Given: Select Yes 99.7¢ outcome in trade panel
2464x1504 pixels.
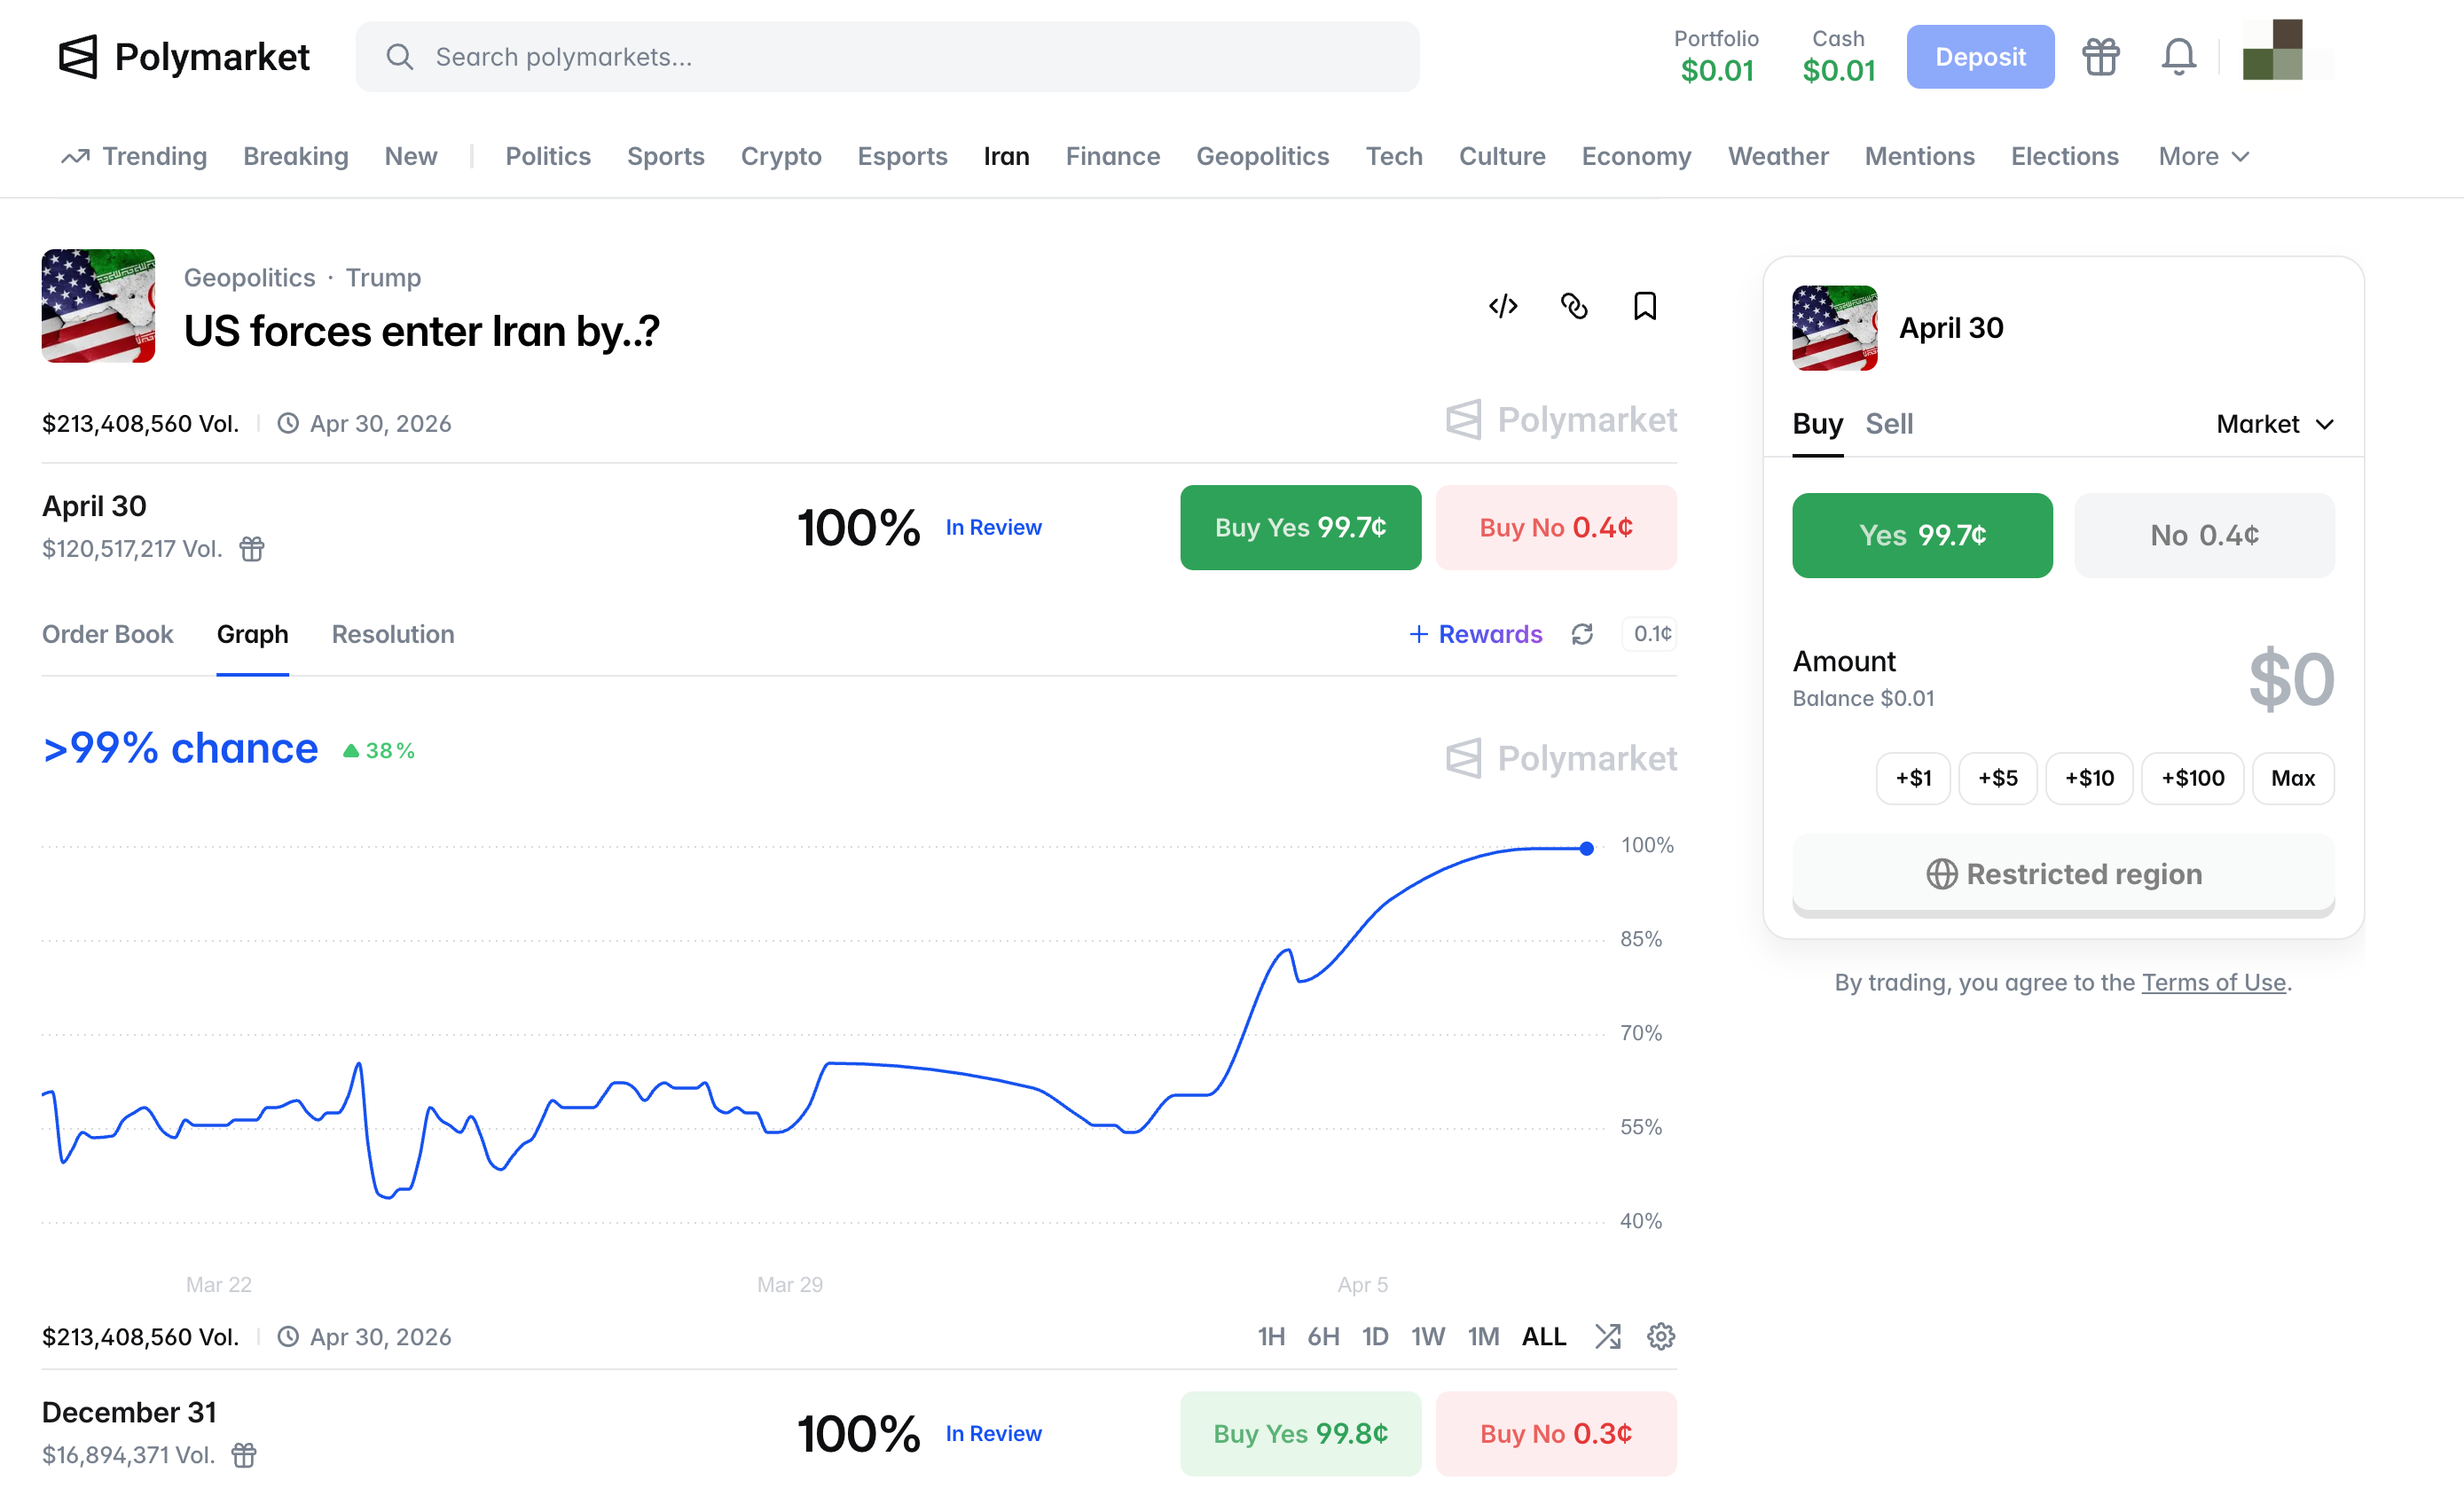Looking at the screenshot, I should coord(1921,535).
